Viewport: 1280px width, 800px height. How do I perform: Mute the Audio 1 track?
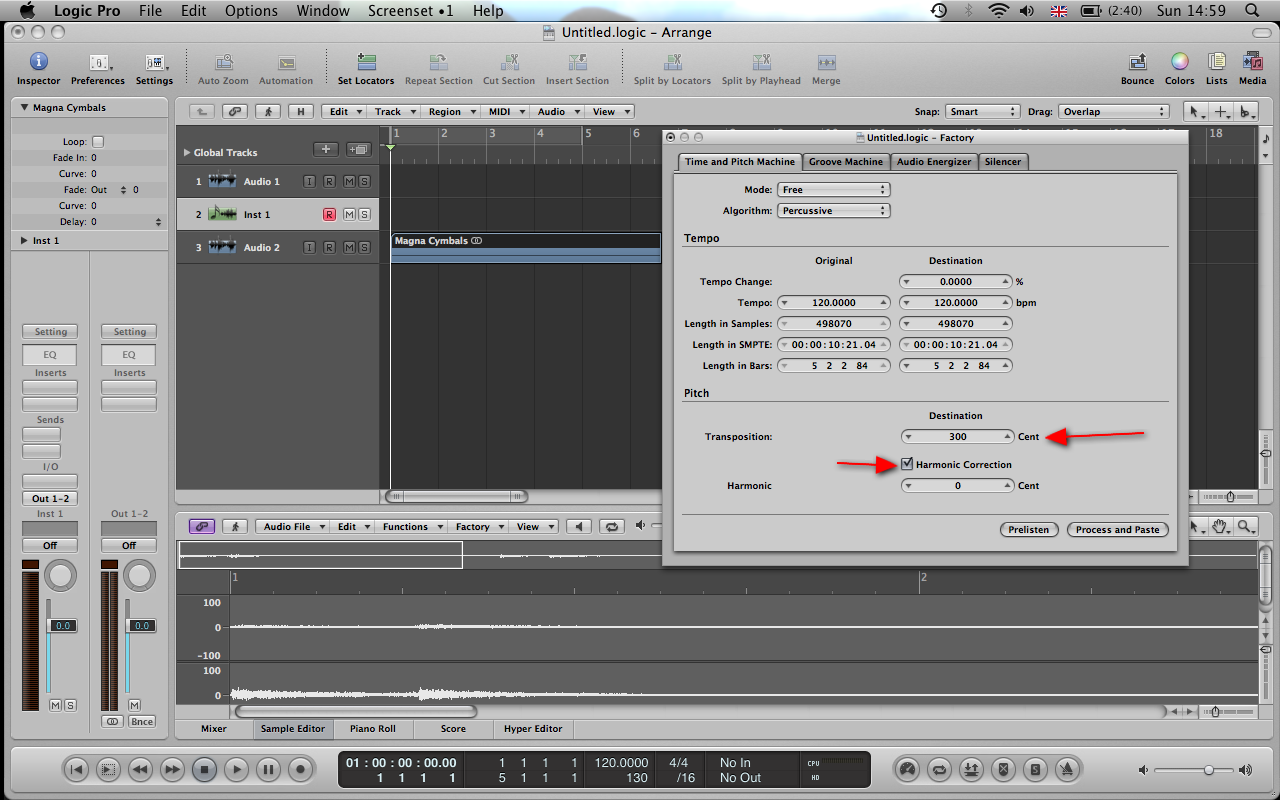349,181
